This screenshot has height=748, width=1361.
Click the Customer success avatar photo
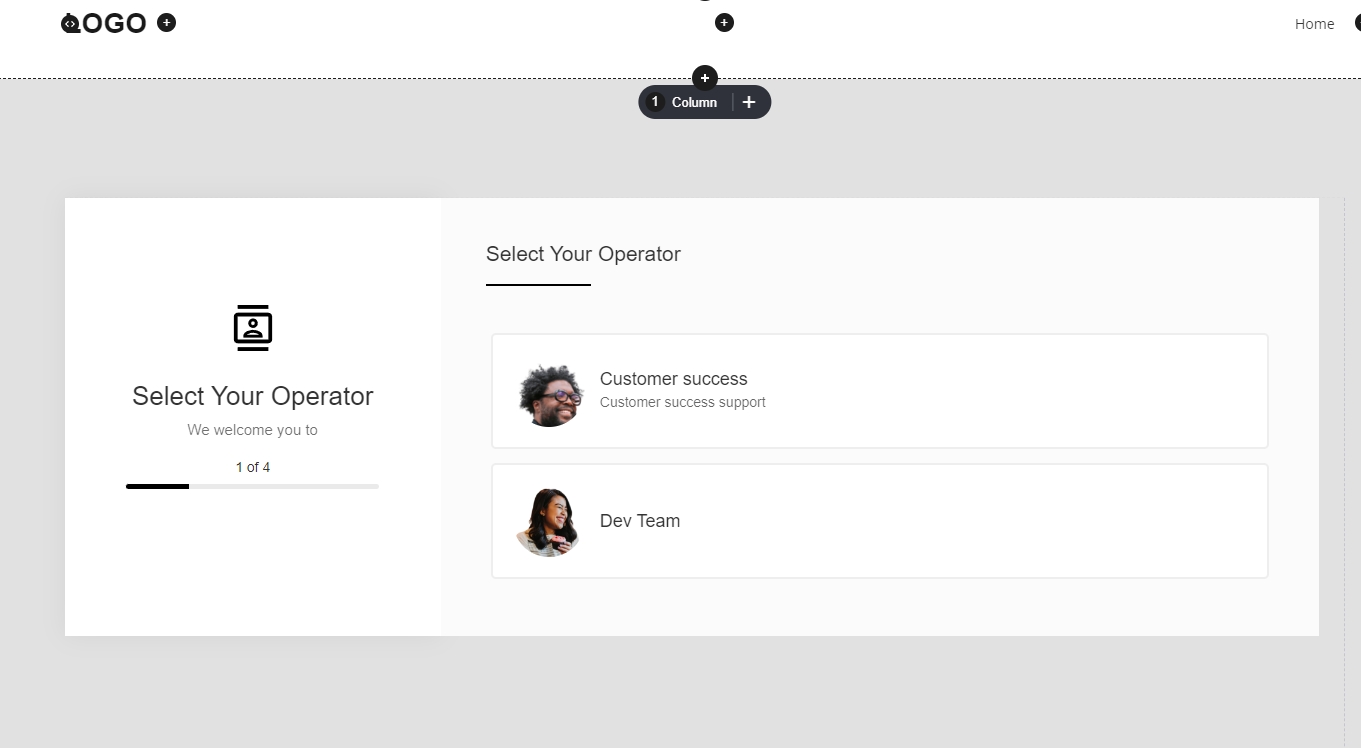550,395
